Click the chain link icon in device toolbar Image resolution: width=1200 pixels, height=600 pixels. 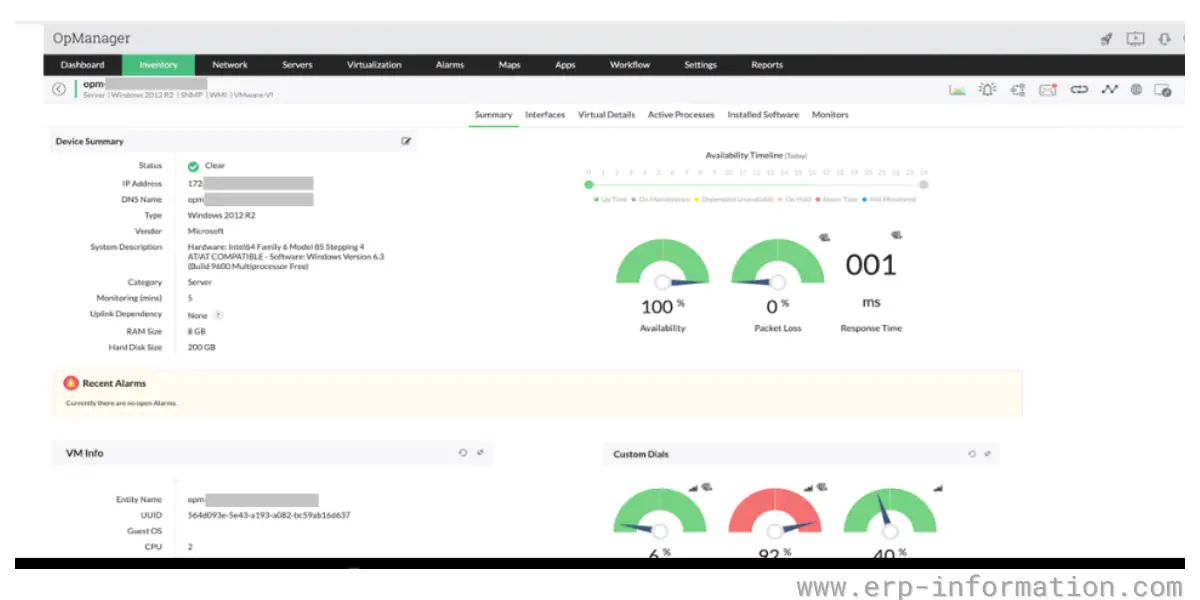click(1079, 90)
